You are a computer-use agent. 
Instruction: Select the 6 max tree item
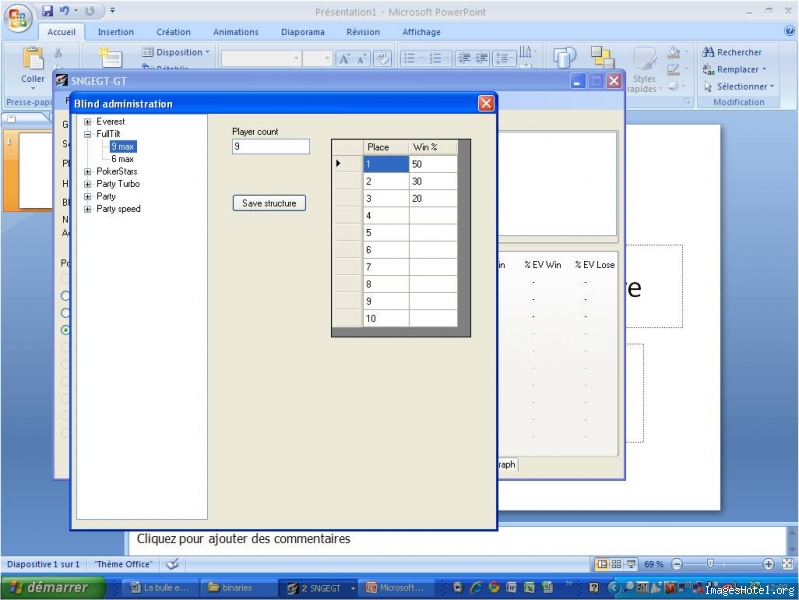tap(122, 159)
